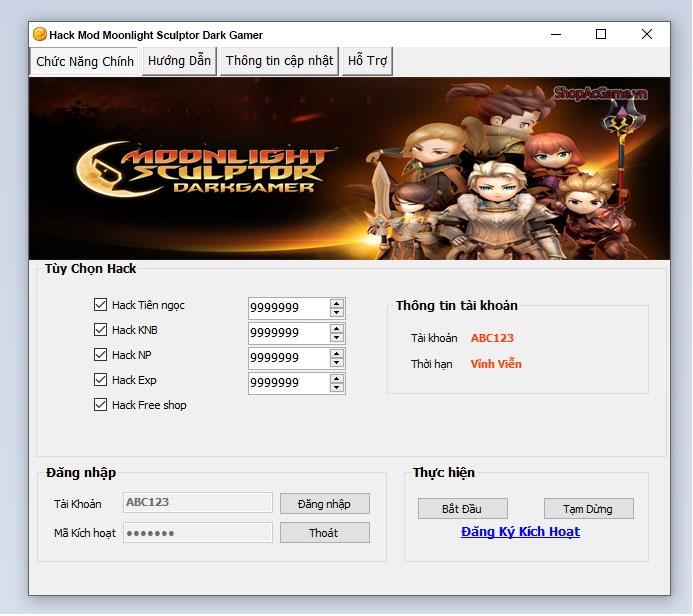Click the account name ABC123 in red

pos(492,338)
